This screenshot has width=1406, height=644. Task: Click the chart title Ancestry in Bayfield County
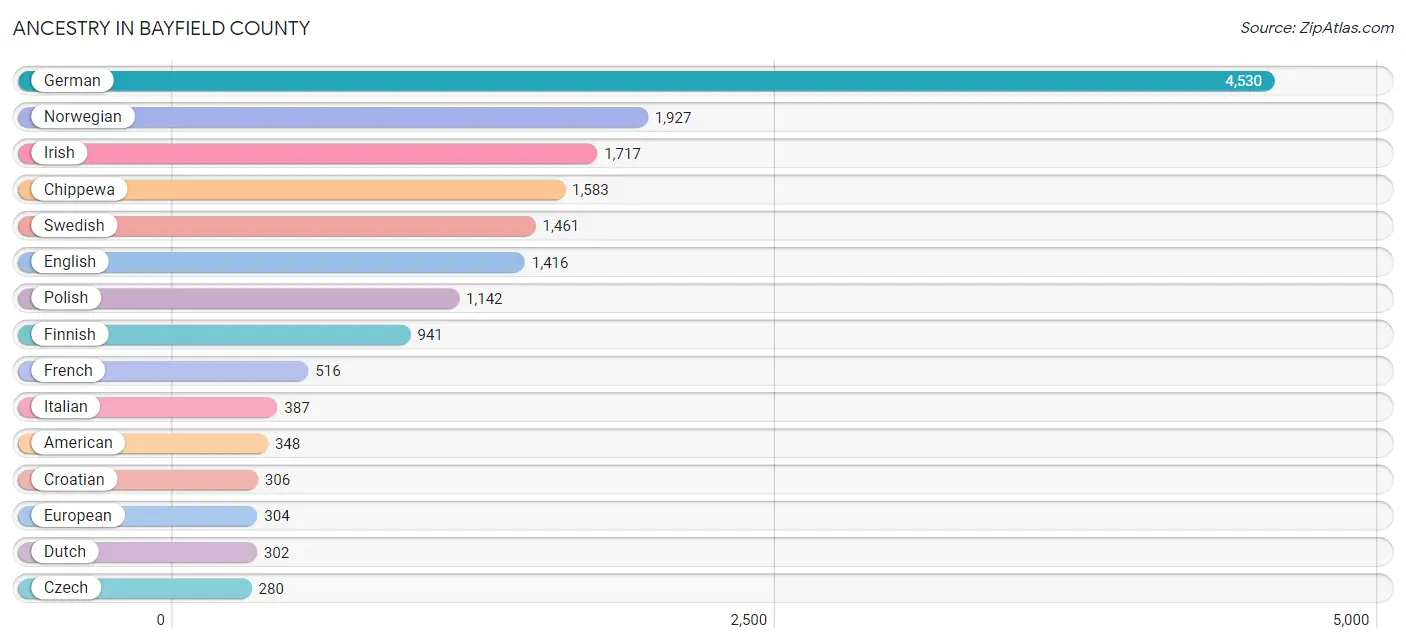(161, 28)
